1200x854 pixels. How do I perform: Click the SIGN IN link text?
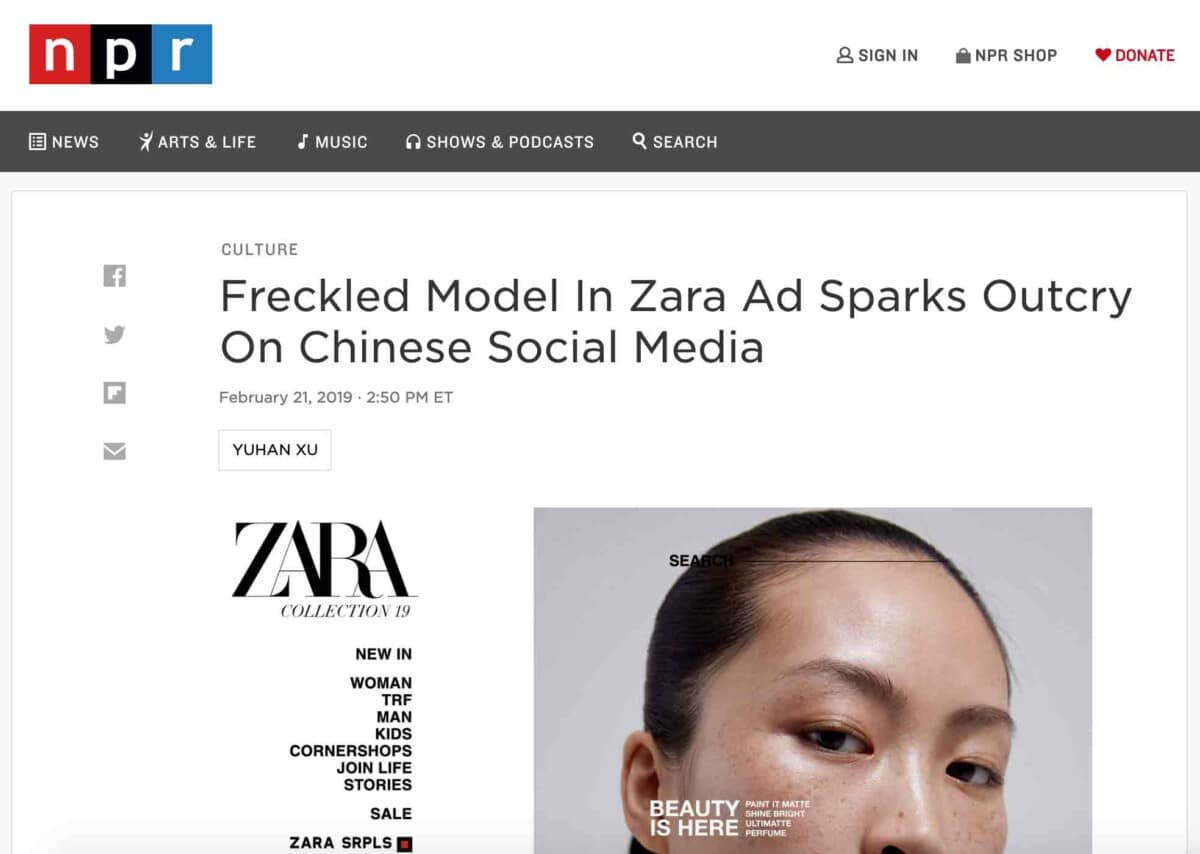click(888, 55)
